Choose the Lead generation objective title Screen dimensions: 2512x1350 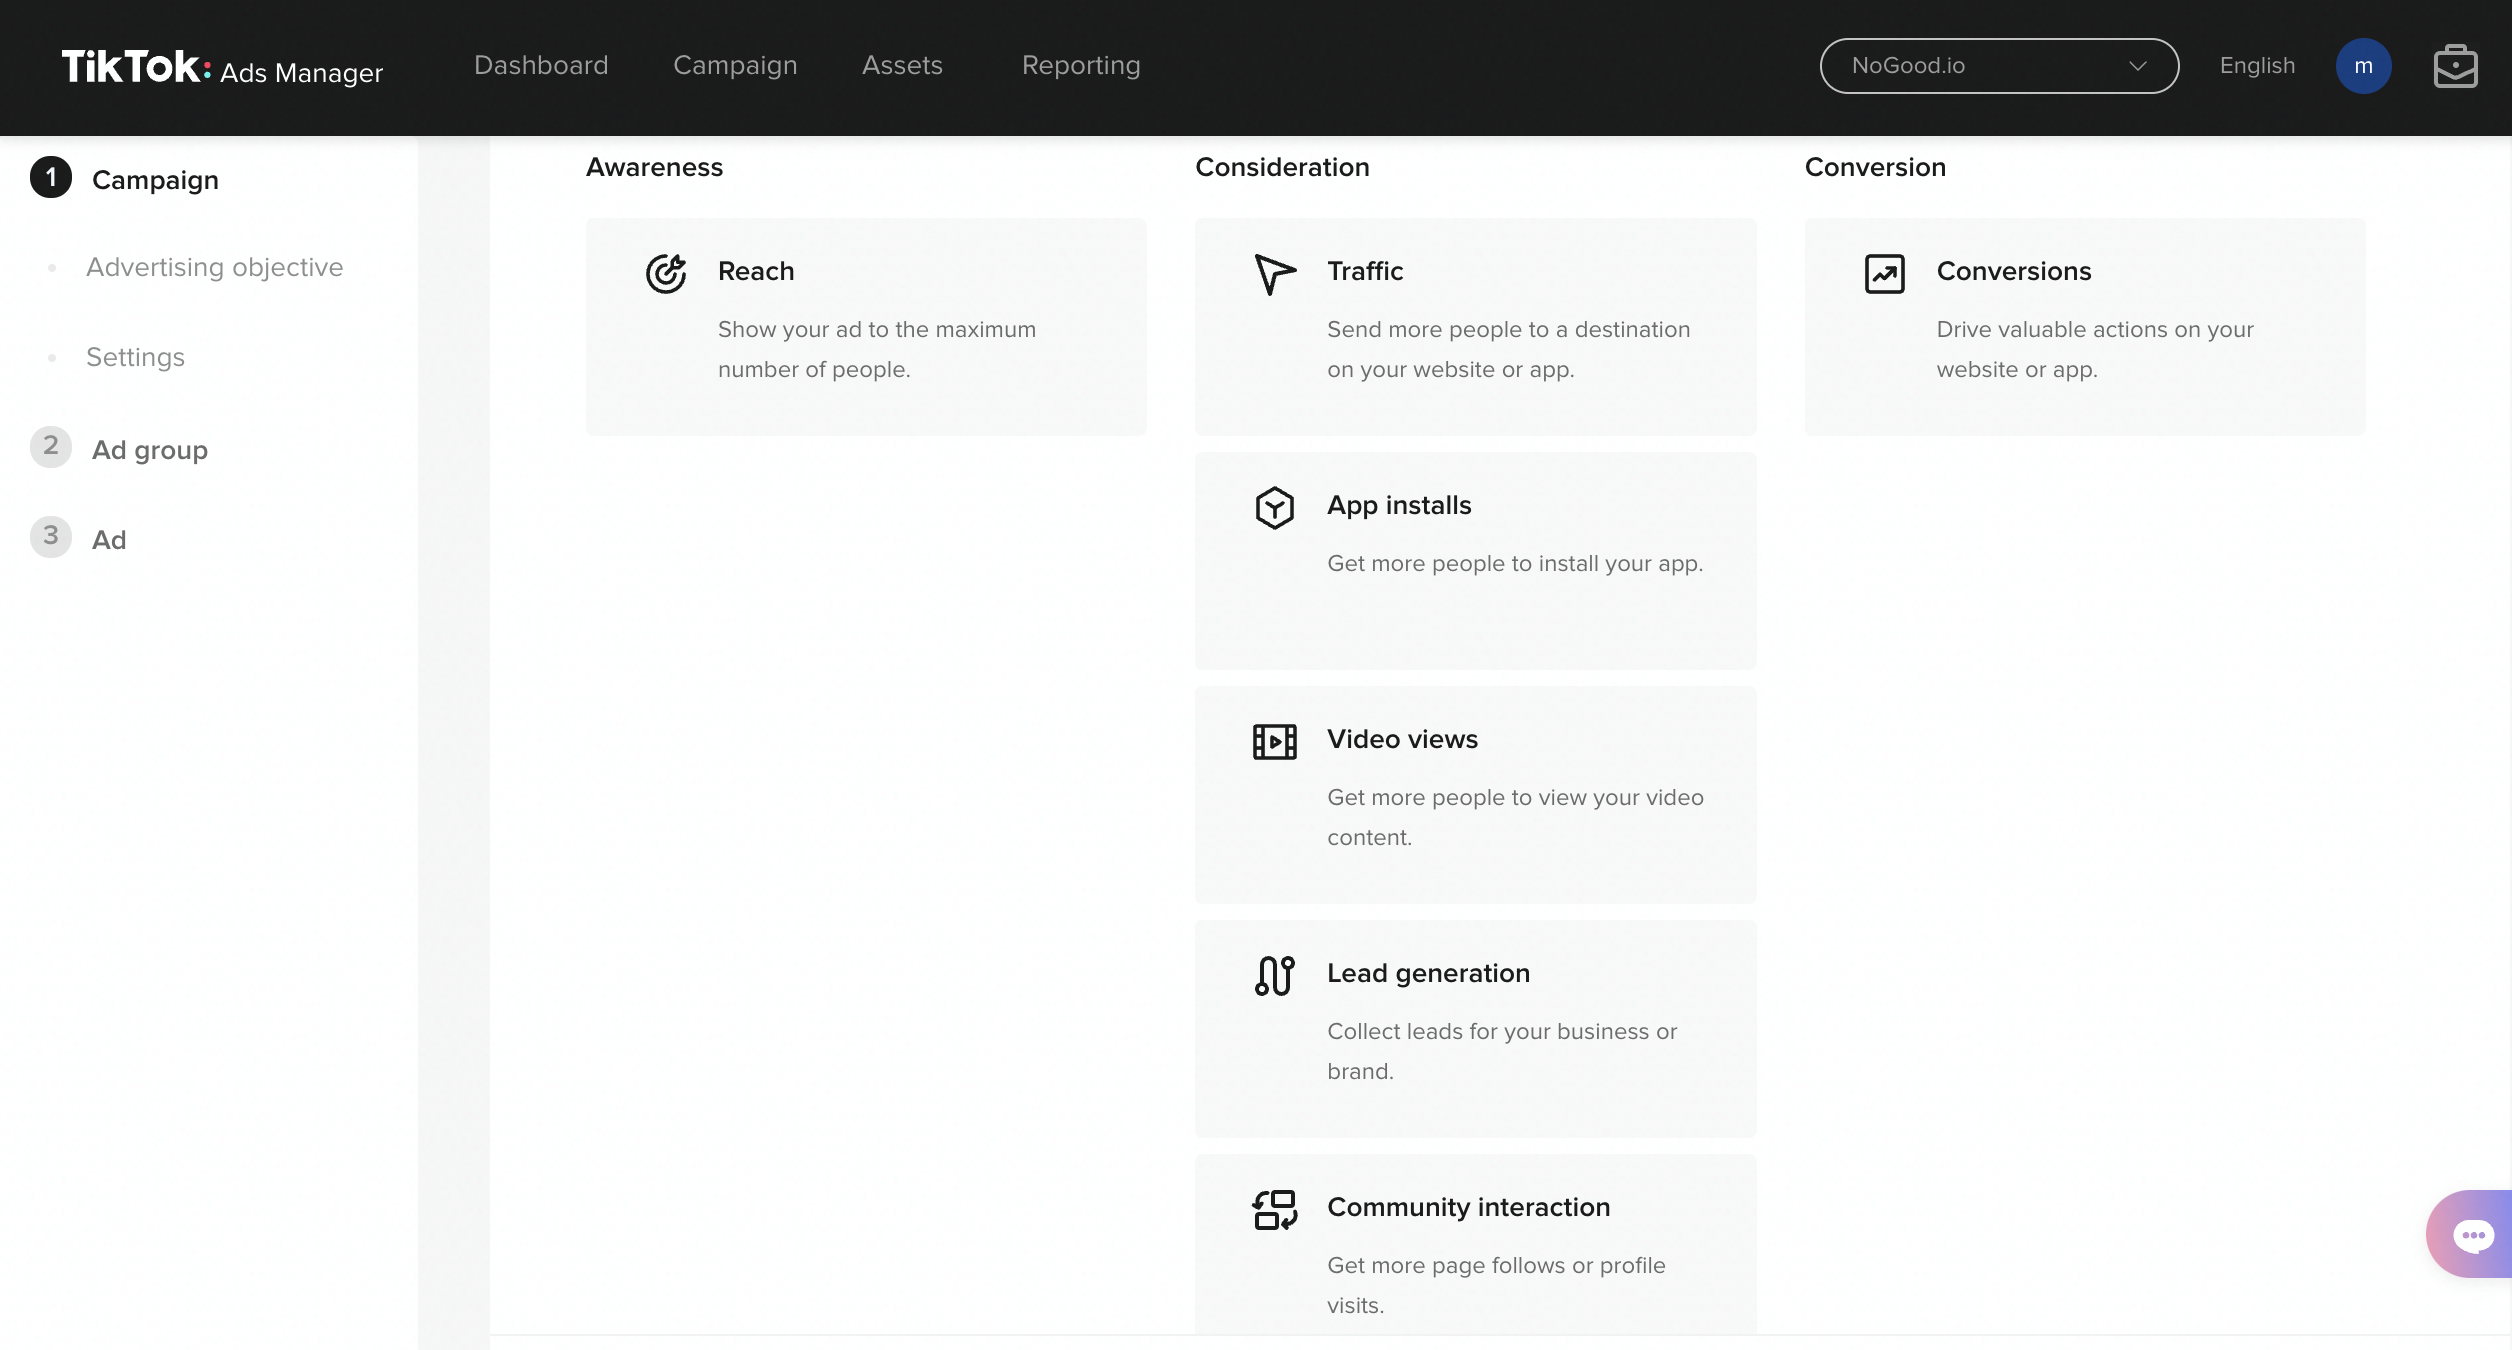(1428, 973)
